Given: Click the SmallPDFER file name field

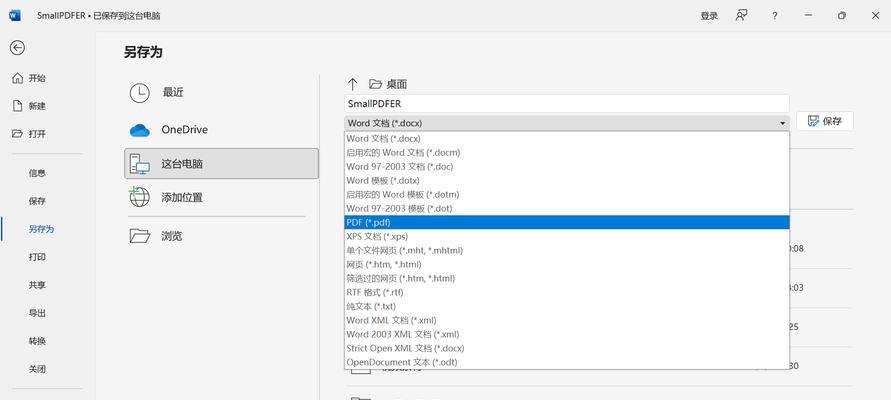Looking at the screenshot, I should pos(567,103).
